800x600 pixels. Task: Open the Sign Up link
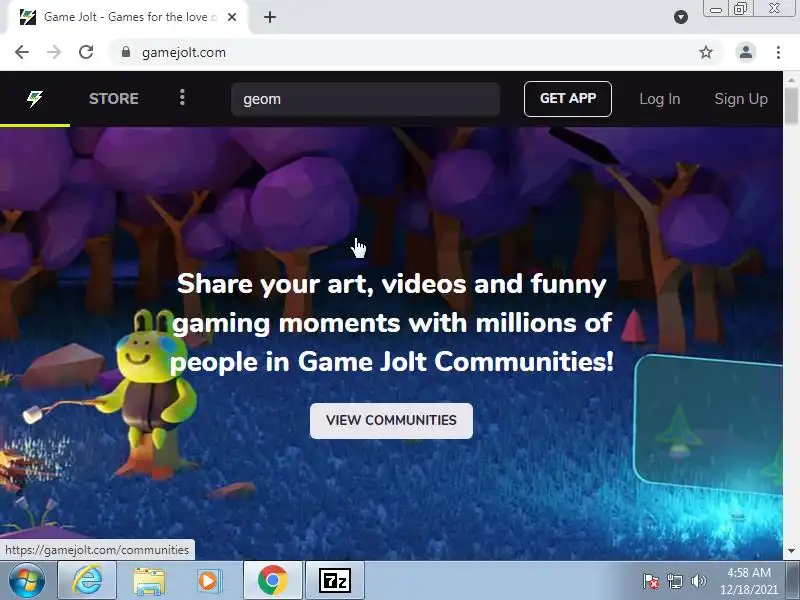741,99
